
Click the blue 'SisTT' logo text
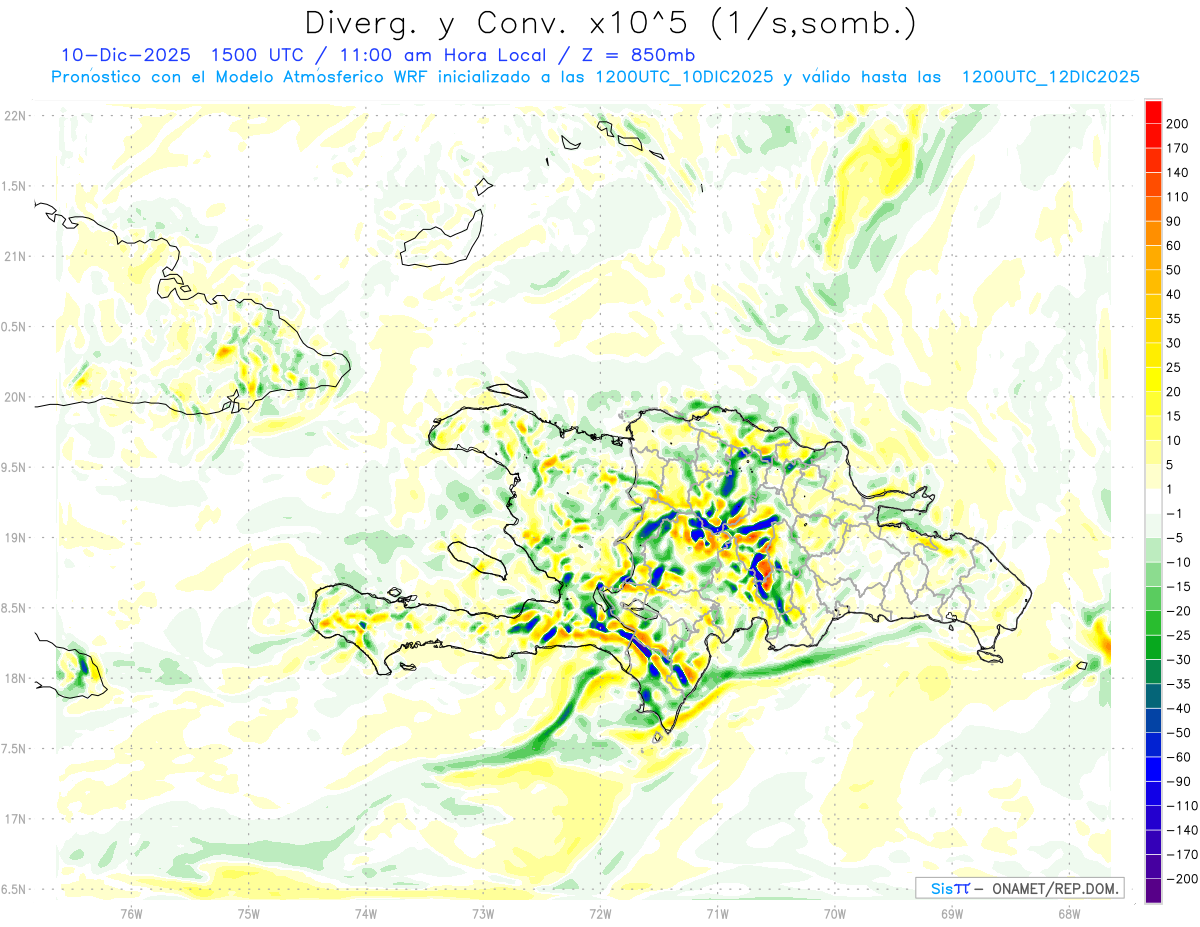tap(949, 888)
